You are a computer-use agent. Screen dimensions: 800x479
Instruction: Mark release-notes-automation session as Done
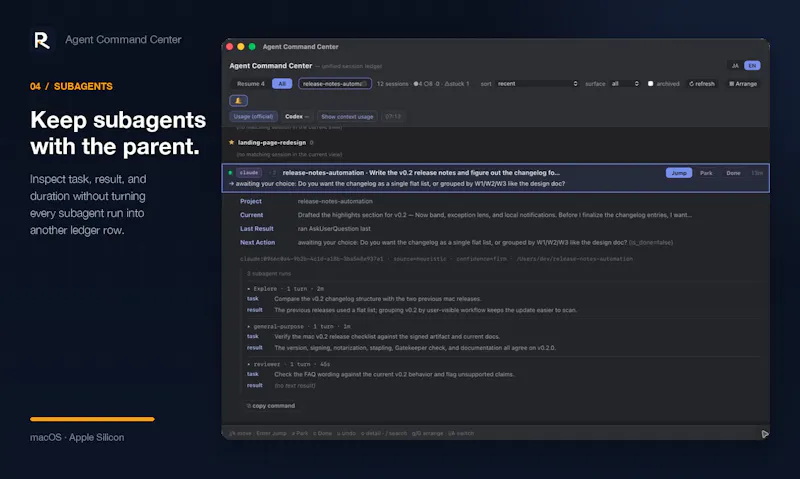pos(733,173)
